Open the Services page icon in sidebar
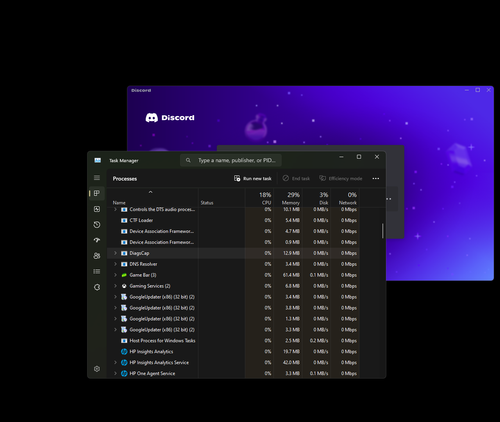 [x=97, y=287]
